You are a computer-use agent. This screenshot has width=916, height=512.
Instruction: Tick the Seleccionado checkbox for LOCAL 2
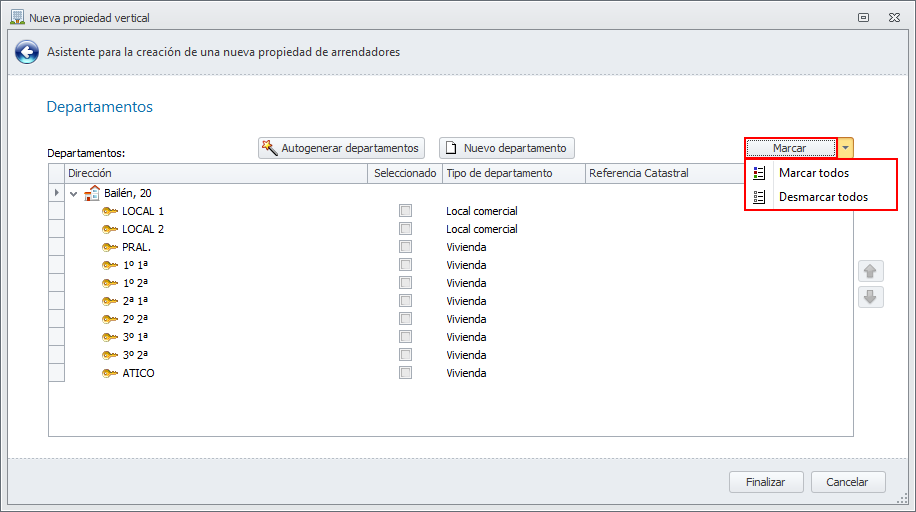[405, 229]
